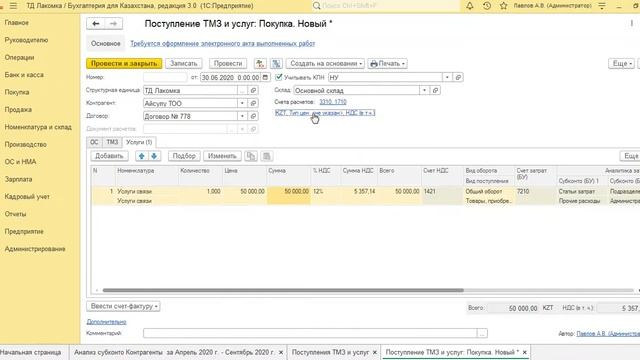This screenshot has height=360, width=640.
Task: Expand Контрагент dropdown arrow
Action: pyautogui.click(x=242, y=103)
